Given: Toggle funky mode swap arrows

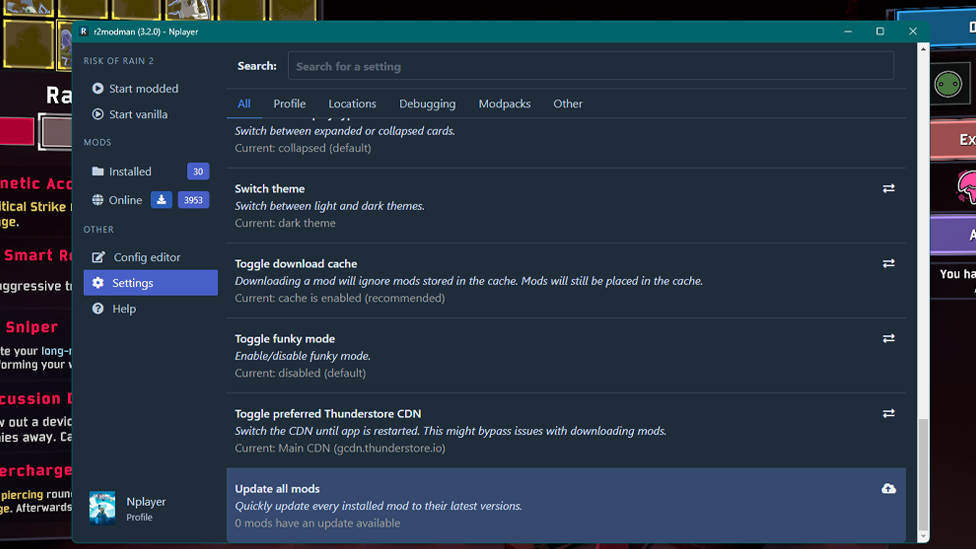Looking at the screenshot, I should point(888,338).
